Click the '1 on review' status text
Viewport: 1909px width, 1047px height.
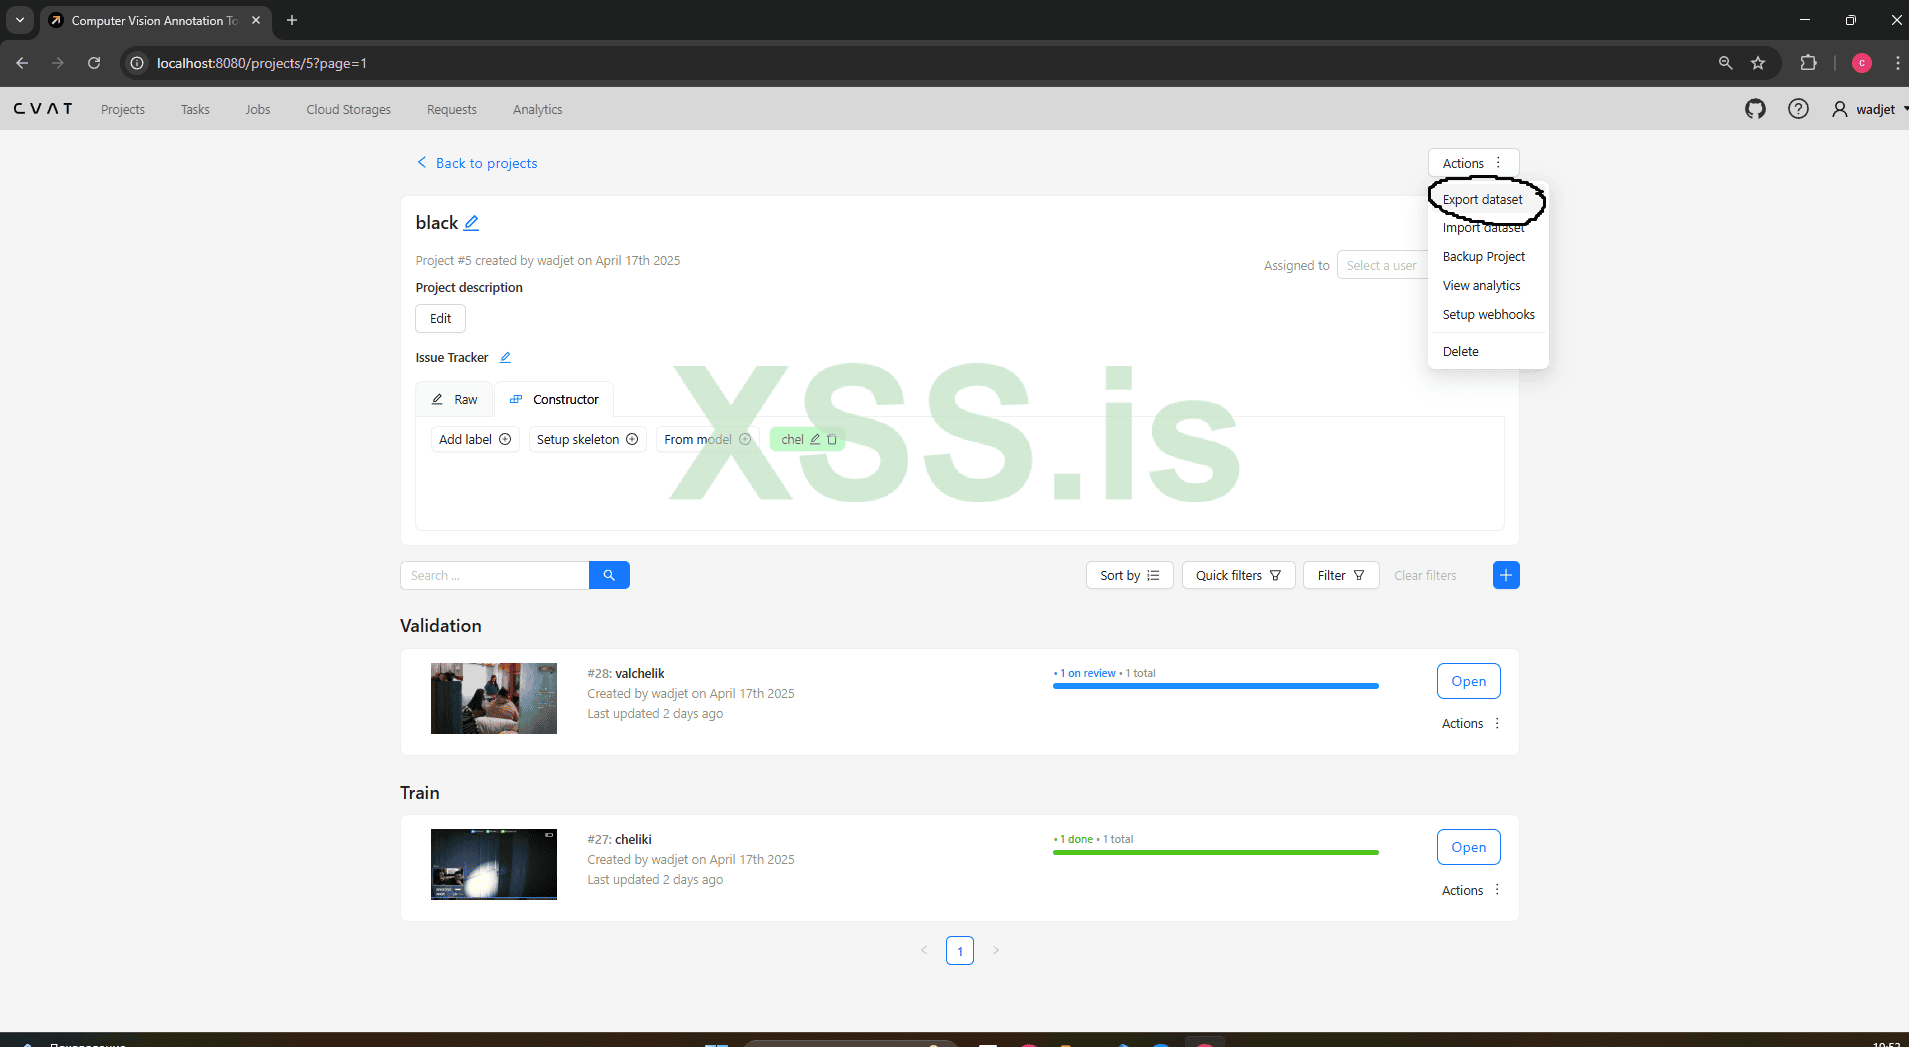1088,673
